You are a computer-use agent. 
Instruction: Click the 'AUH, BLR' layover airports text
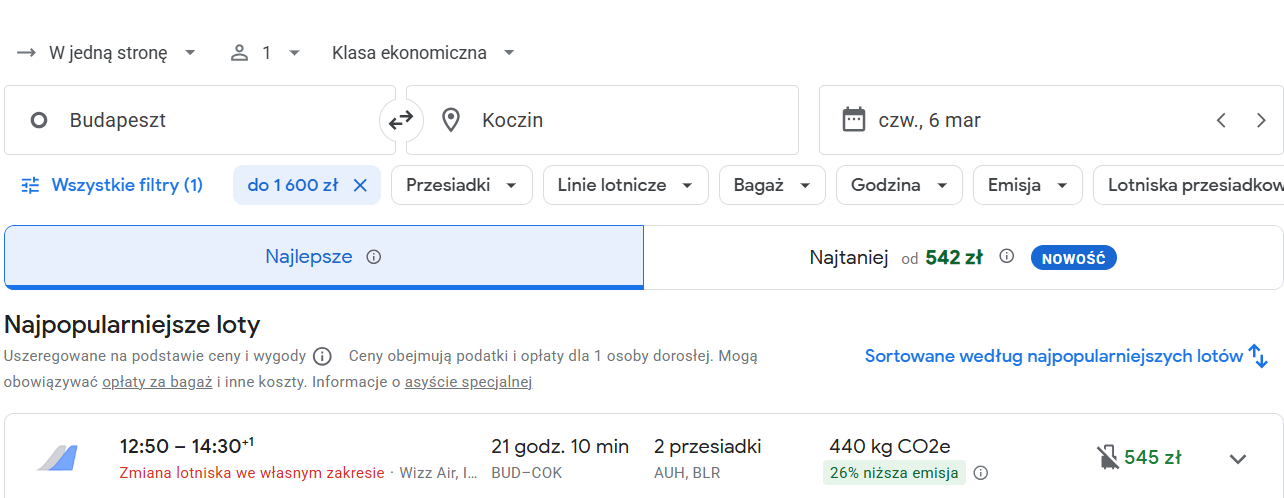pos(686,473)
